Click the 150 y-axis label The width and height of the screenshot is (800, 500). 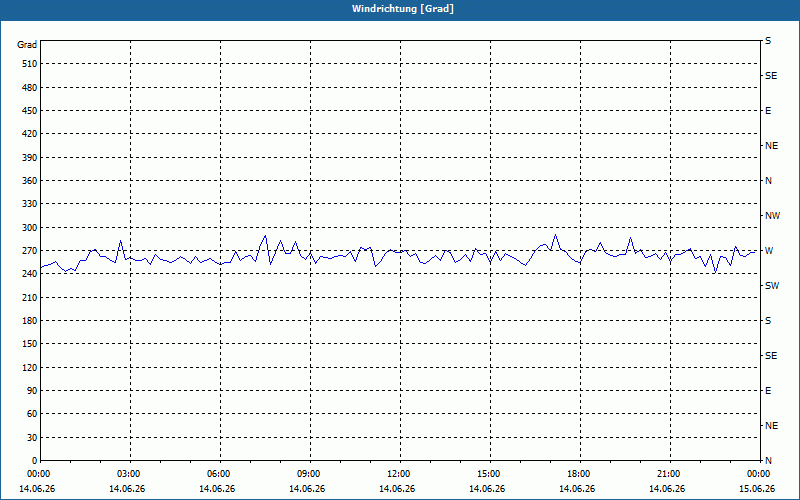click(30, 344)
